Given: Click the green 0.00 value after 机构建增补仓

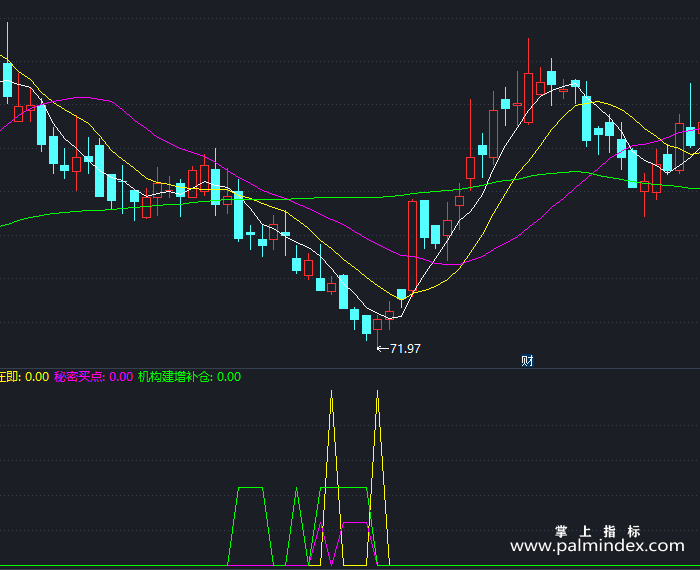Looking at the screenshot, I should pos(229,377).
